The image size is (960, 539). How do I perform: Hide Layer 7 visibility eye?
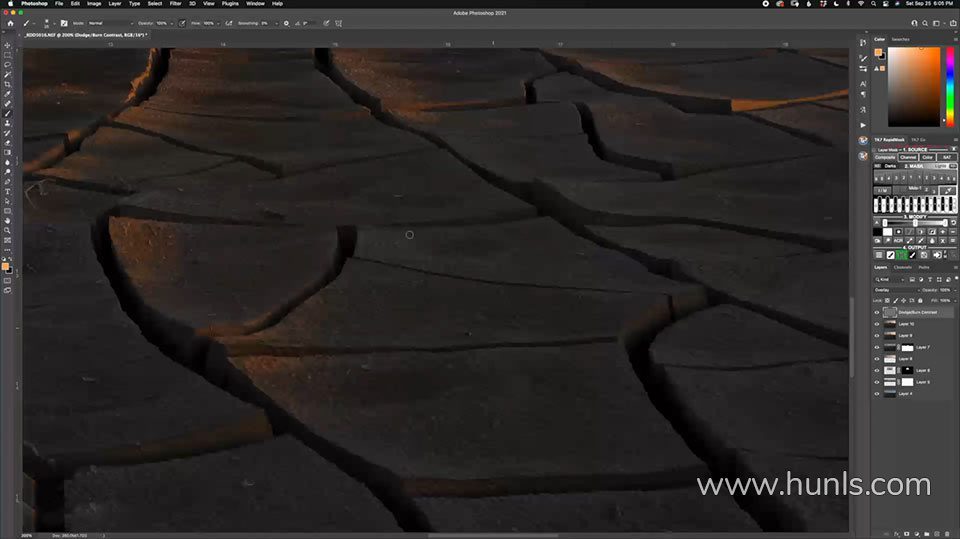(877, 347)
